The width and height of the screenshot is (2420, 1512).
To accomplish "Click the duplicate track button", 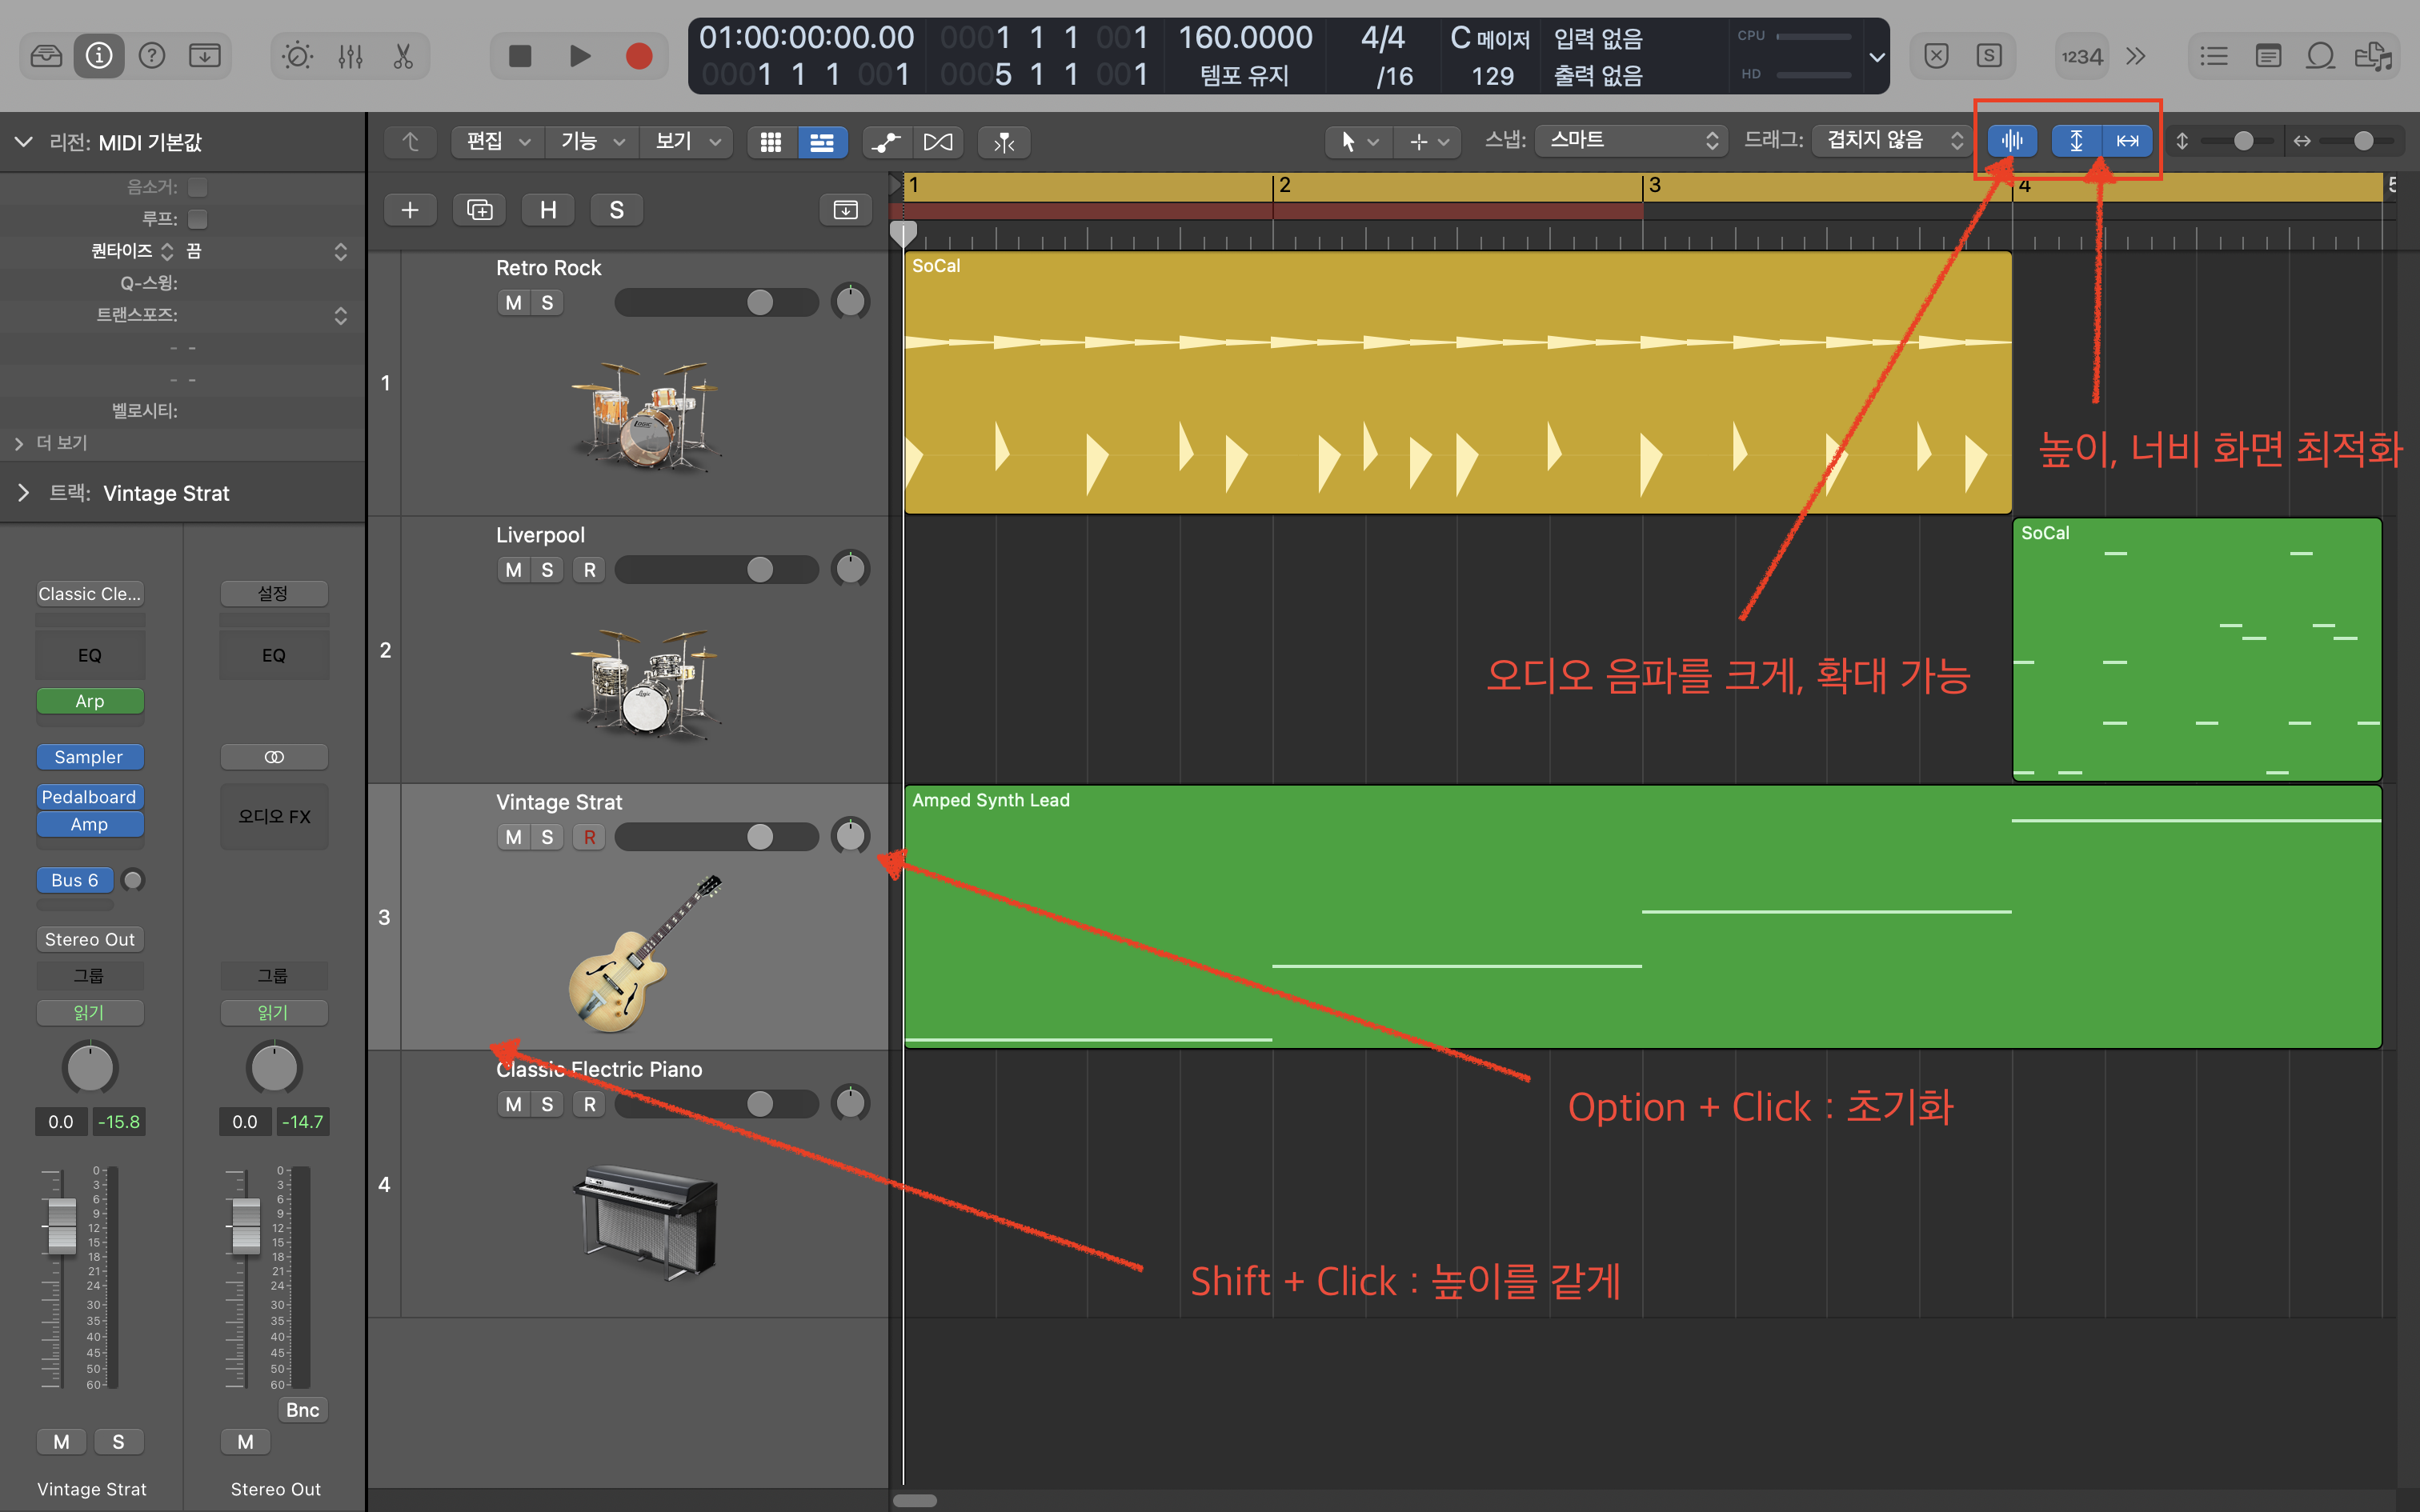I will [479, 210].
